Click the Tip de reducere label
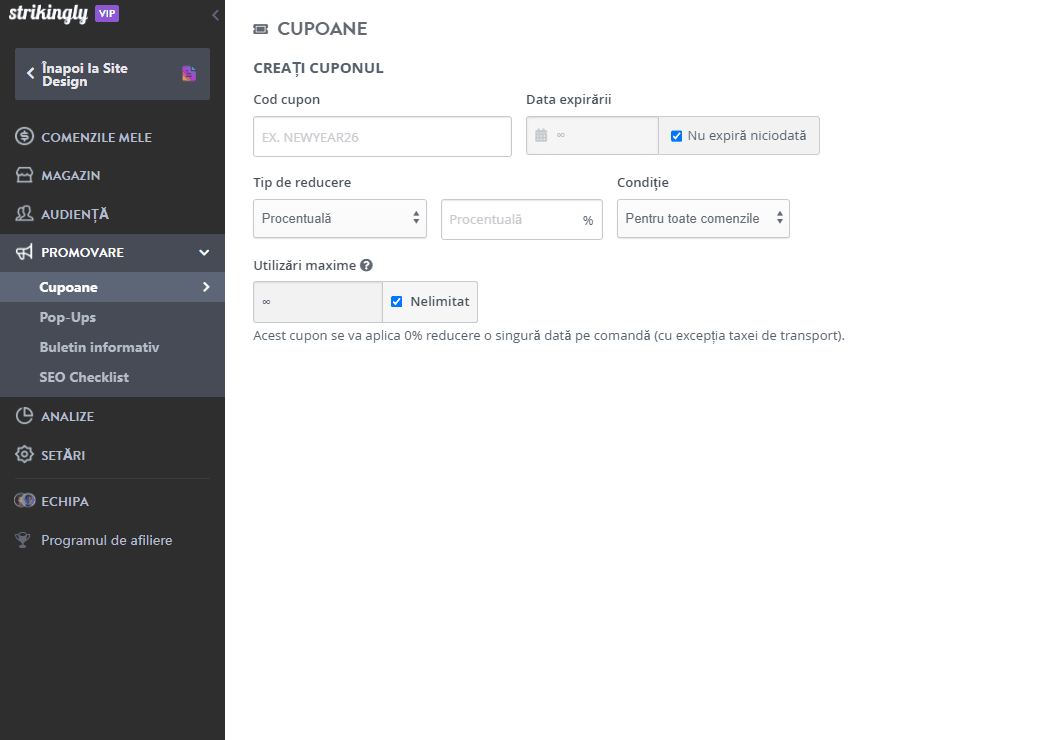This screenshot has height=740, width=1041. [302, 183]
